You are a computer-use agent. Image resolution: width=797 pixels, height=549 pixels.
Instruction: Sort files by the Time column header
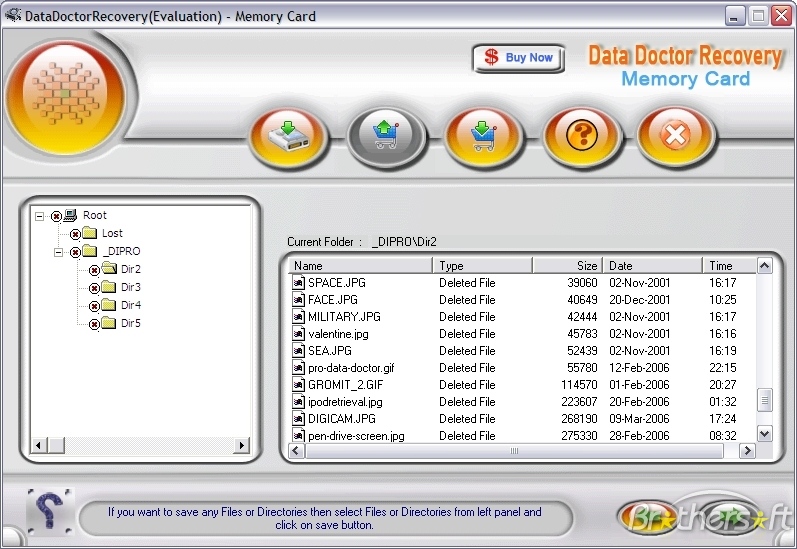coord(729,266)
